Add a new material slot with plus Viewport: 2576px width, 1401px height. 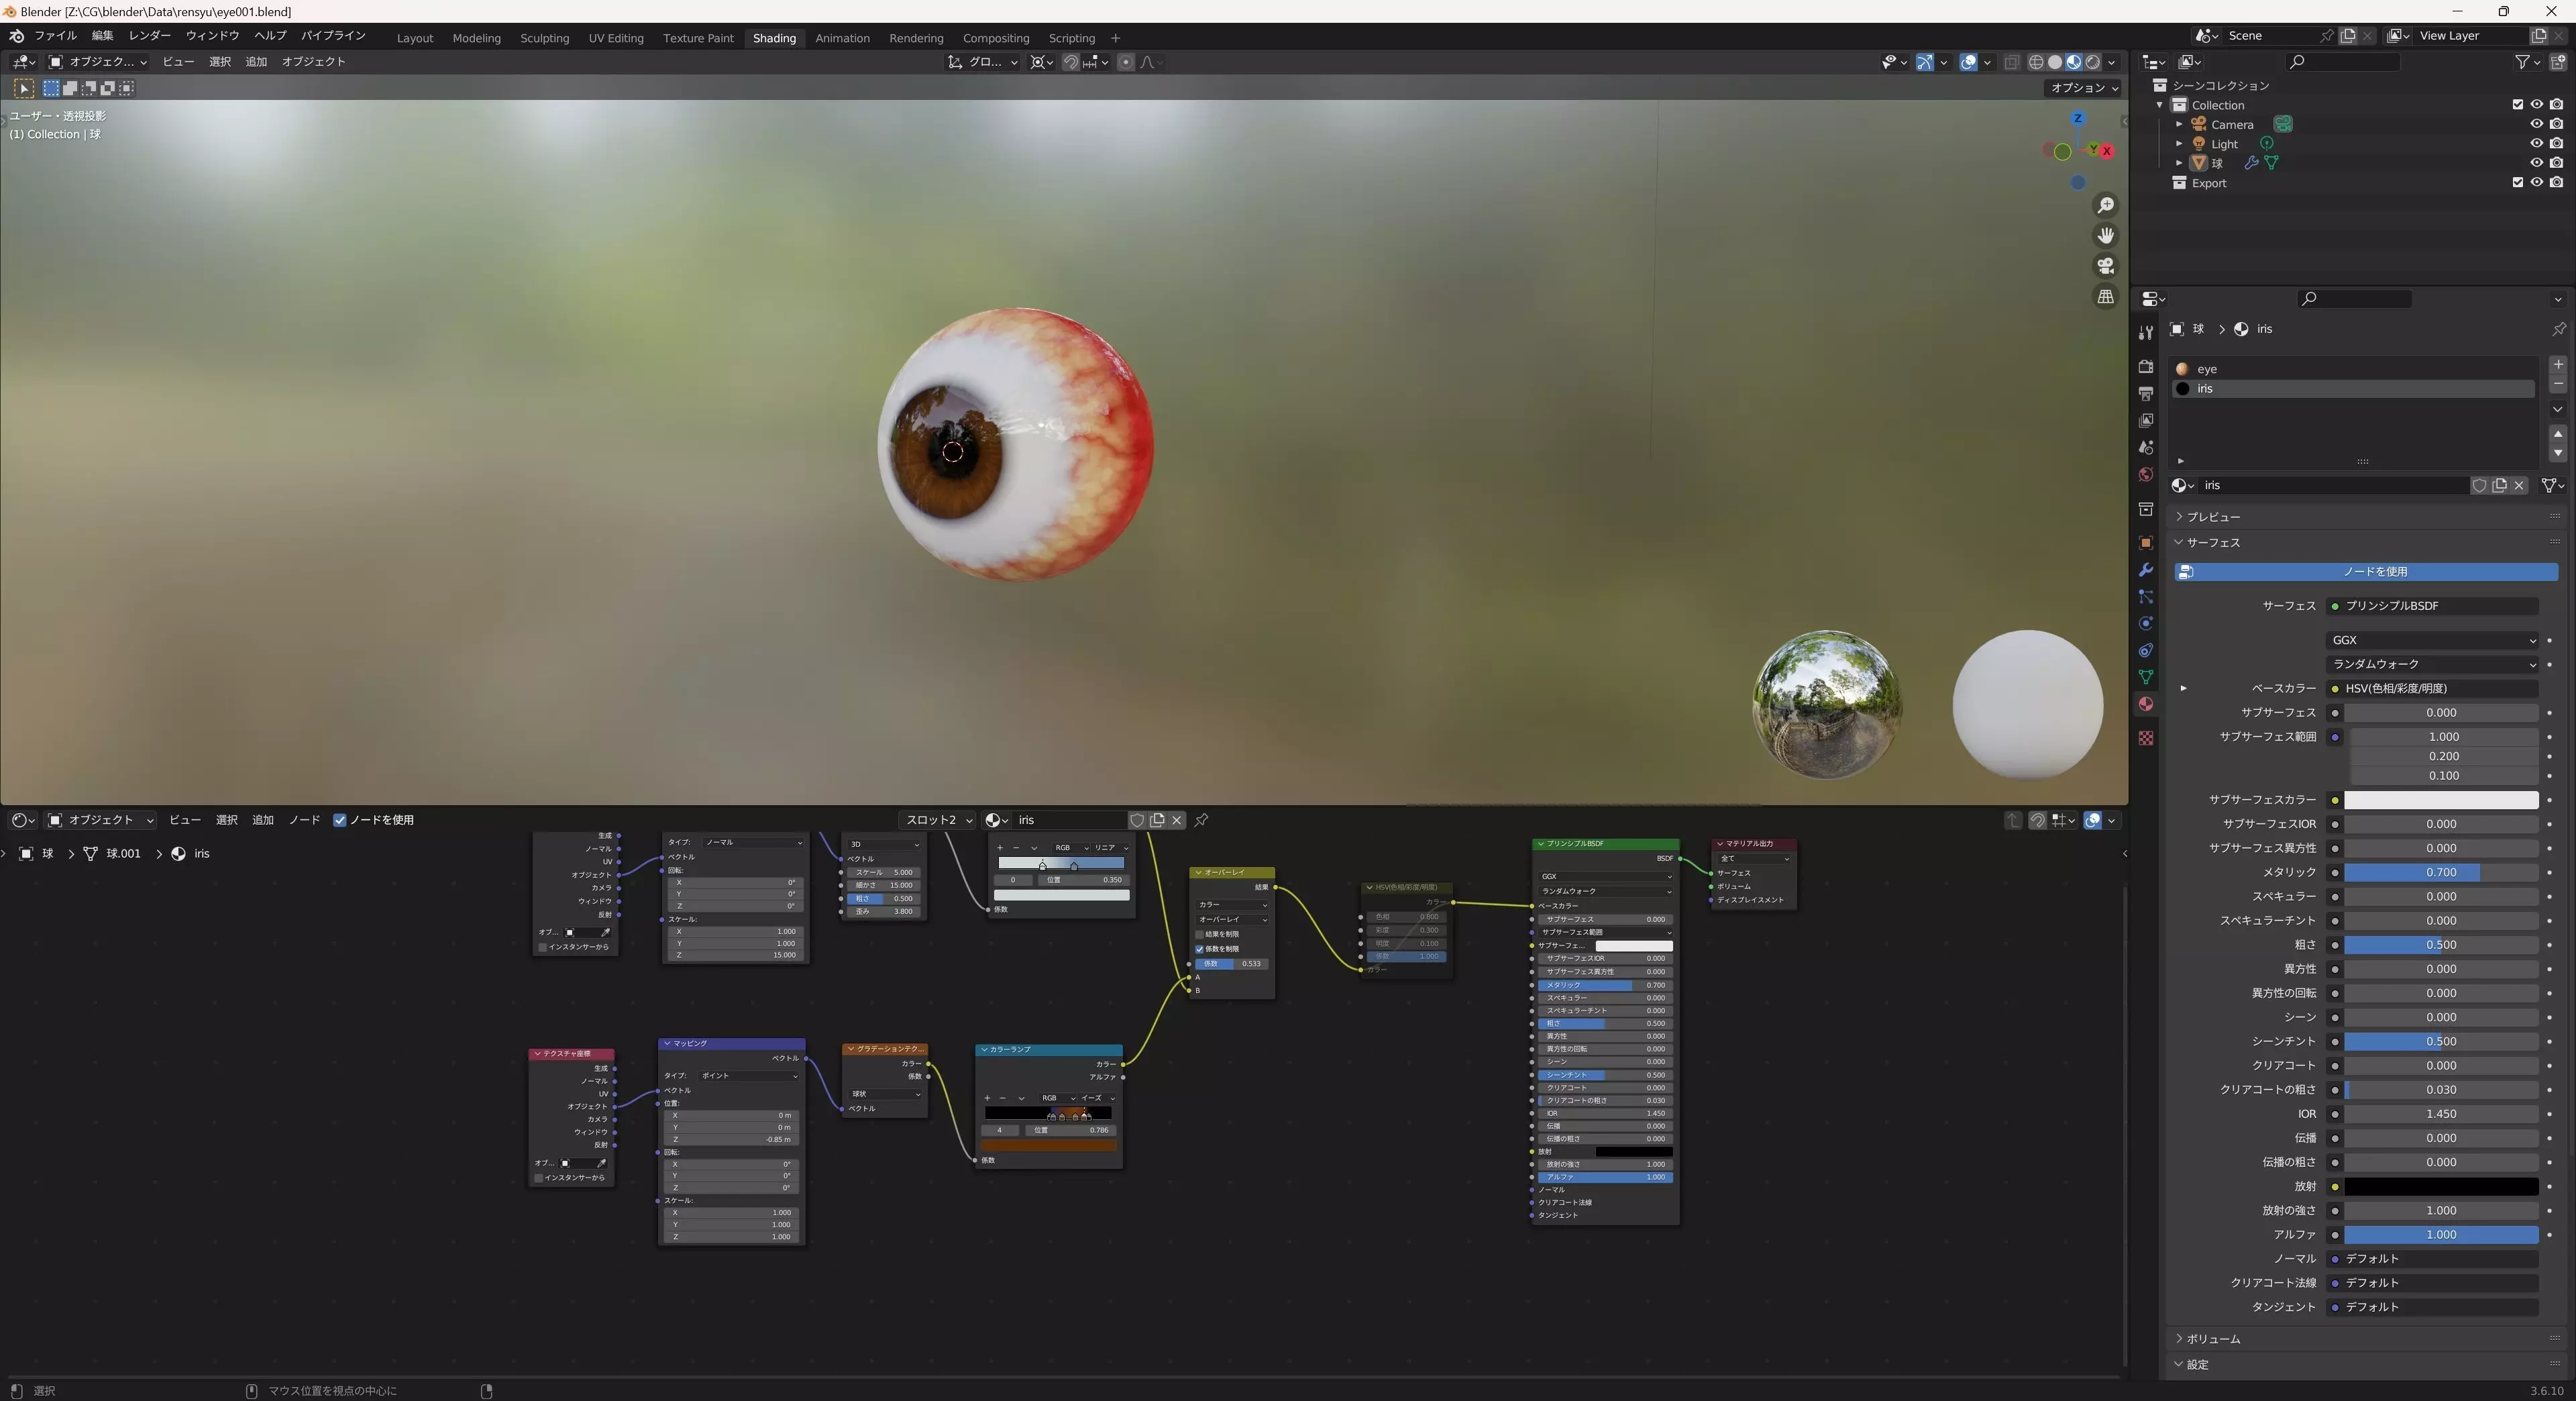point(2558,365)
